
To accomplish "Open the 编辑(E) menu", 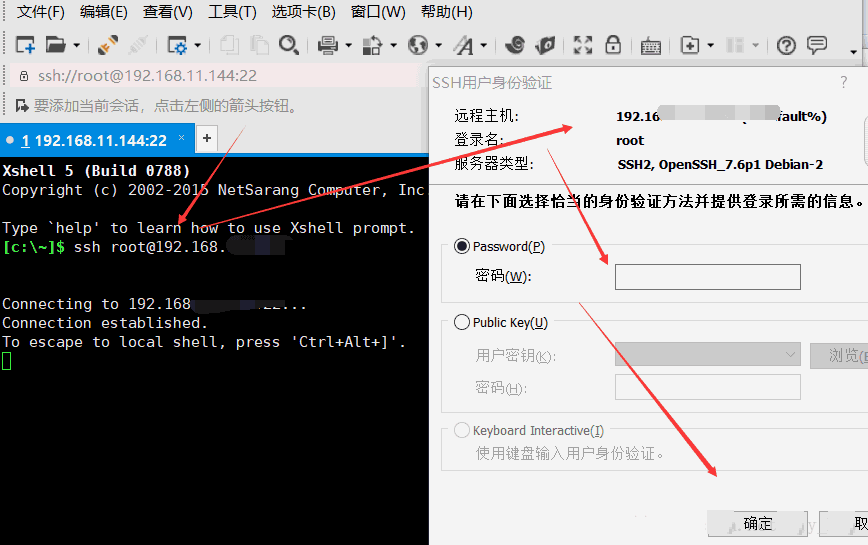I will pyautogui.click(x=104, y=12).
